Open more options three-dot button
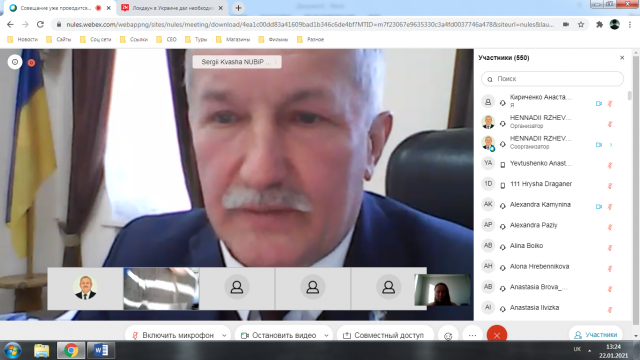The height and width of the screenshot is (360, 640). click(473, 336)
